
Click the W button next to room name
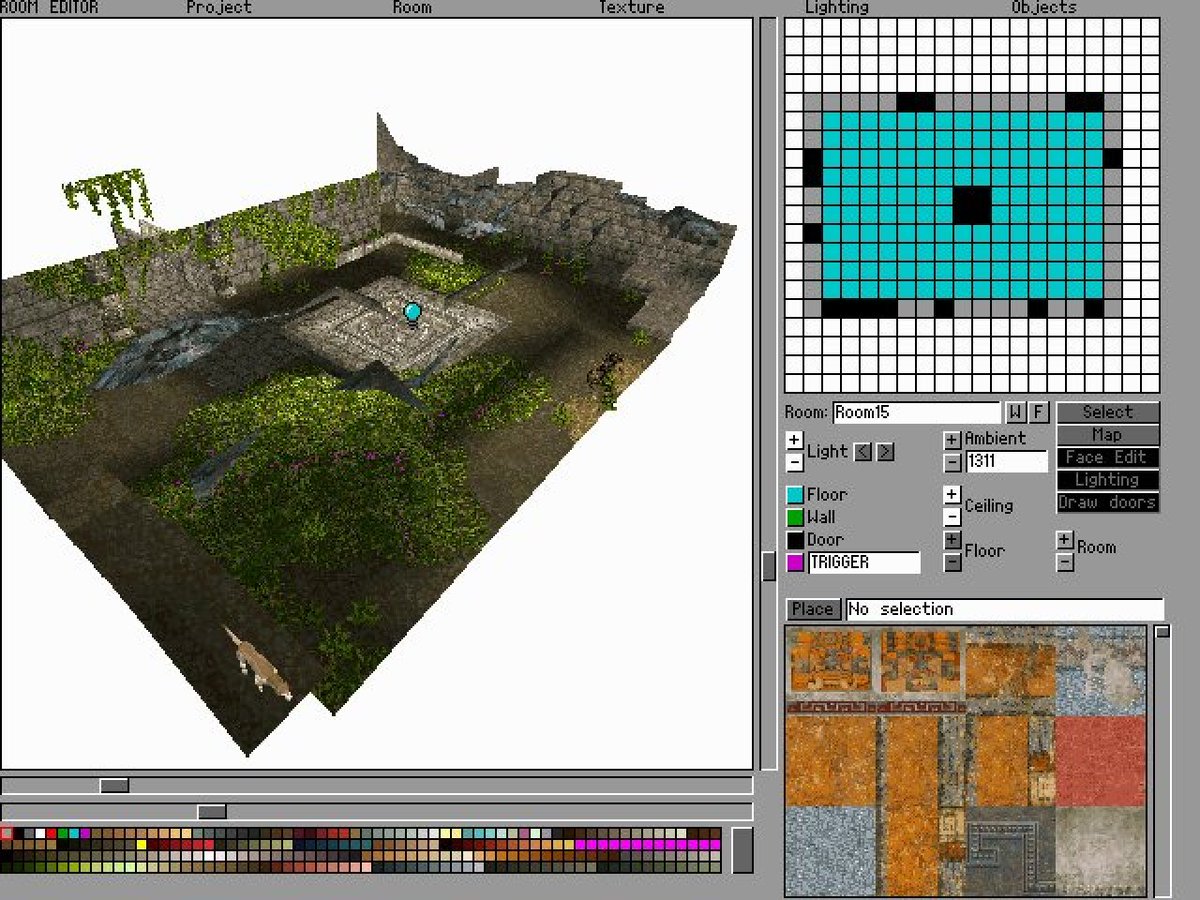tap(1015, 412)
